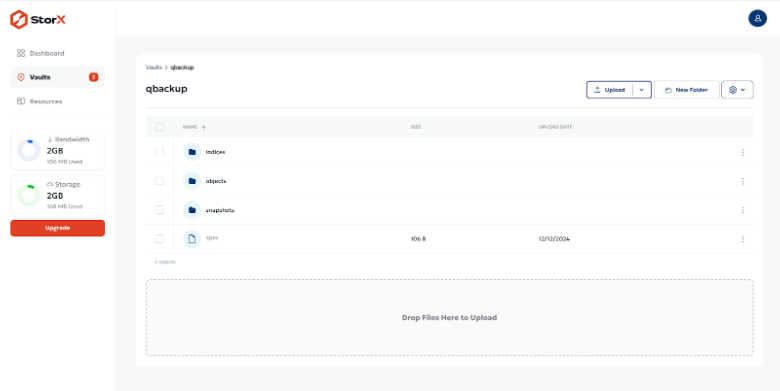Click the Drop Files Here upload area
The width and height of the screenshot is (780, 391).
(449, 317)
